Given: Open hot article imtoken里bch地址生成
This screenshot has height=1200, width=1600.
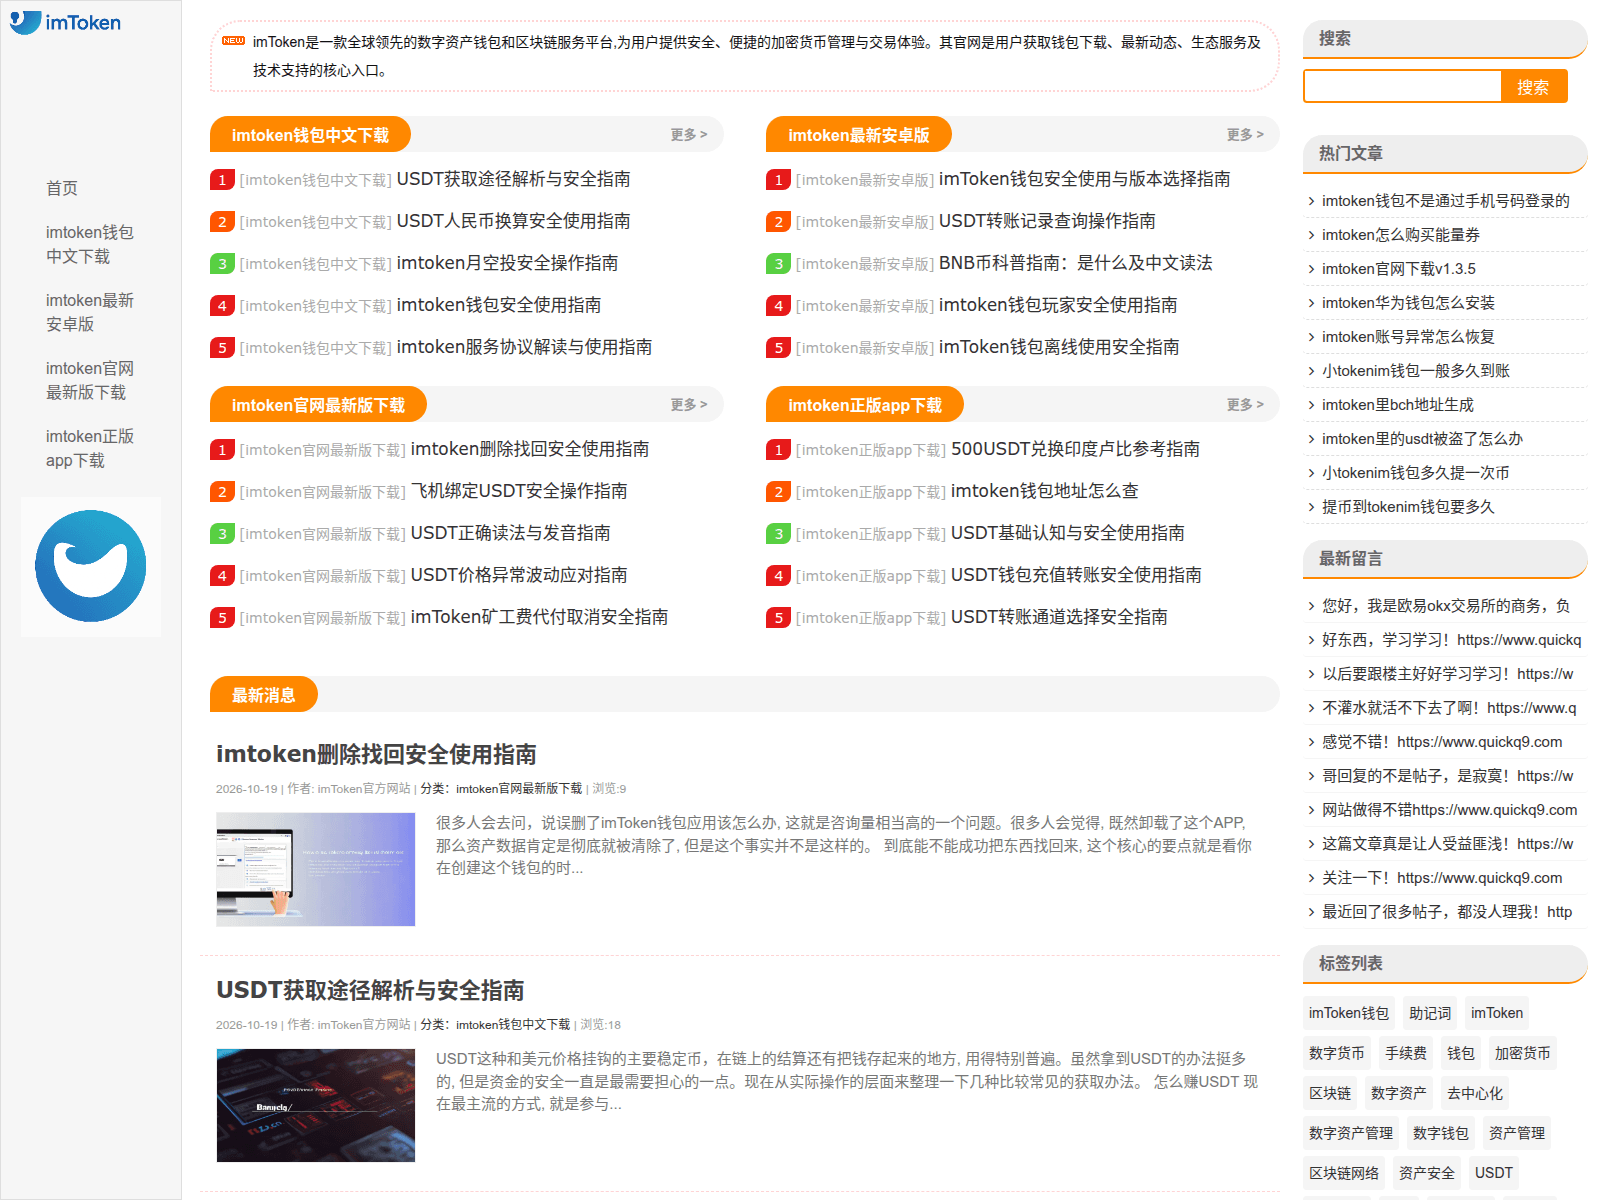Looking at the screenshot, I should (x=1398, y=405).
